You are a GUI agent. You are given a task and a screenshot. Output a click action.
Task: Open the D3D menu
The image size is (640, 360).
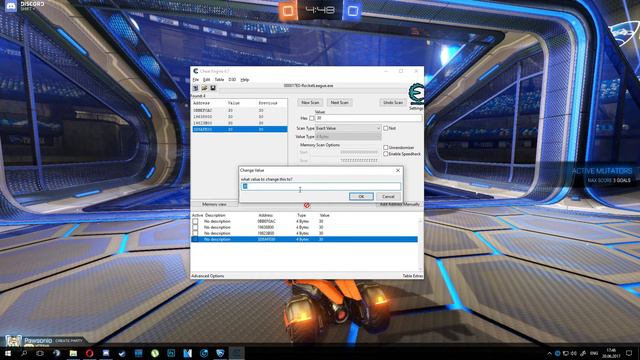tap(232, 80)
